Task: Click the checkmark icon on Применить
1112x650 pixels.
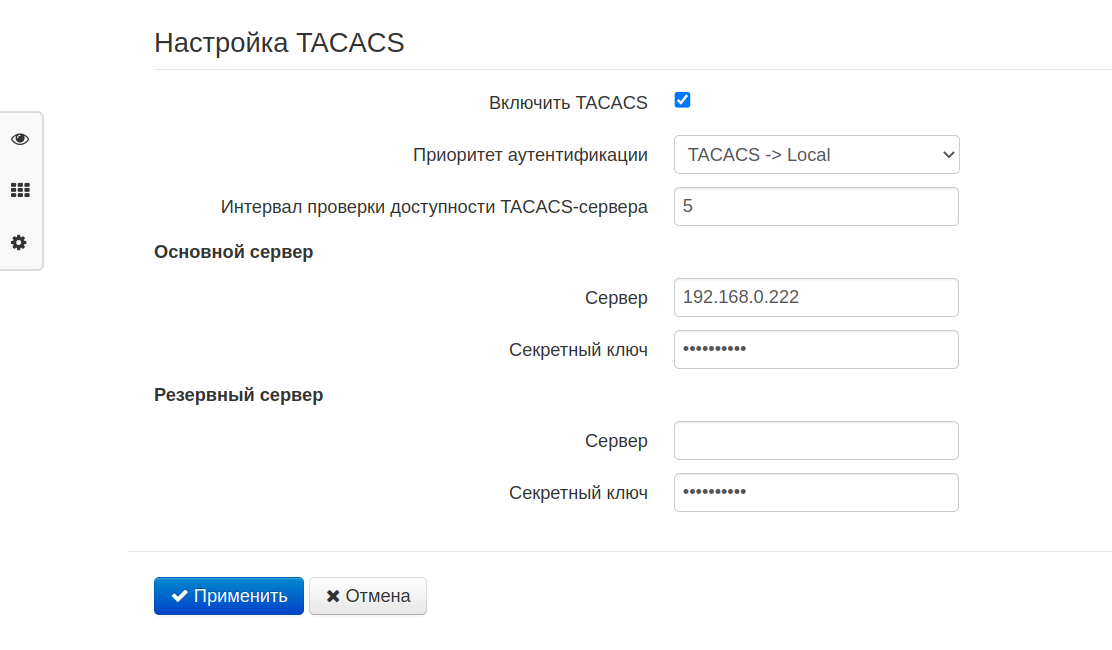Action: (180, 596)
